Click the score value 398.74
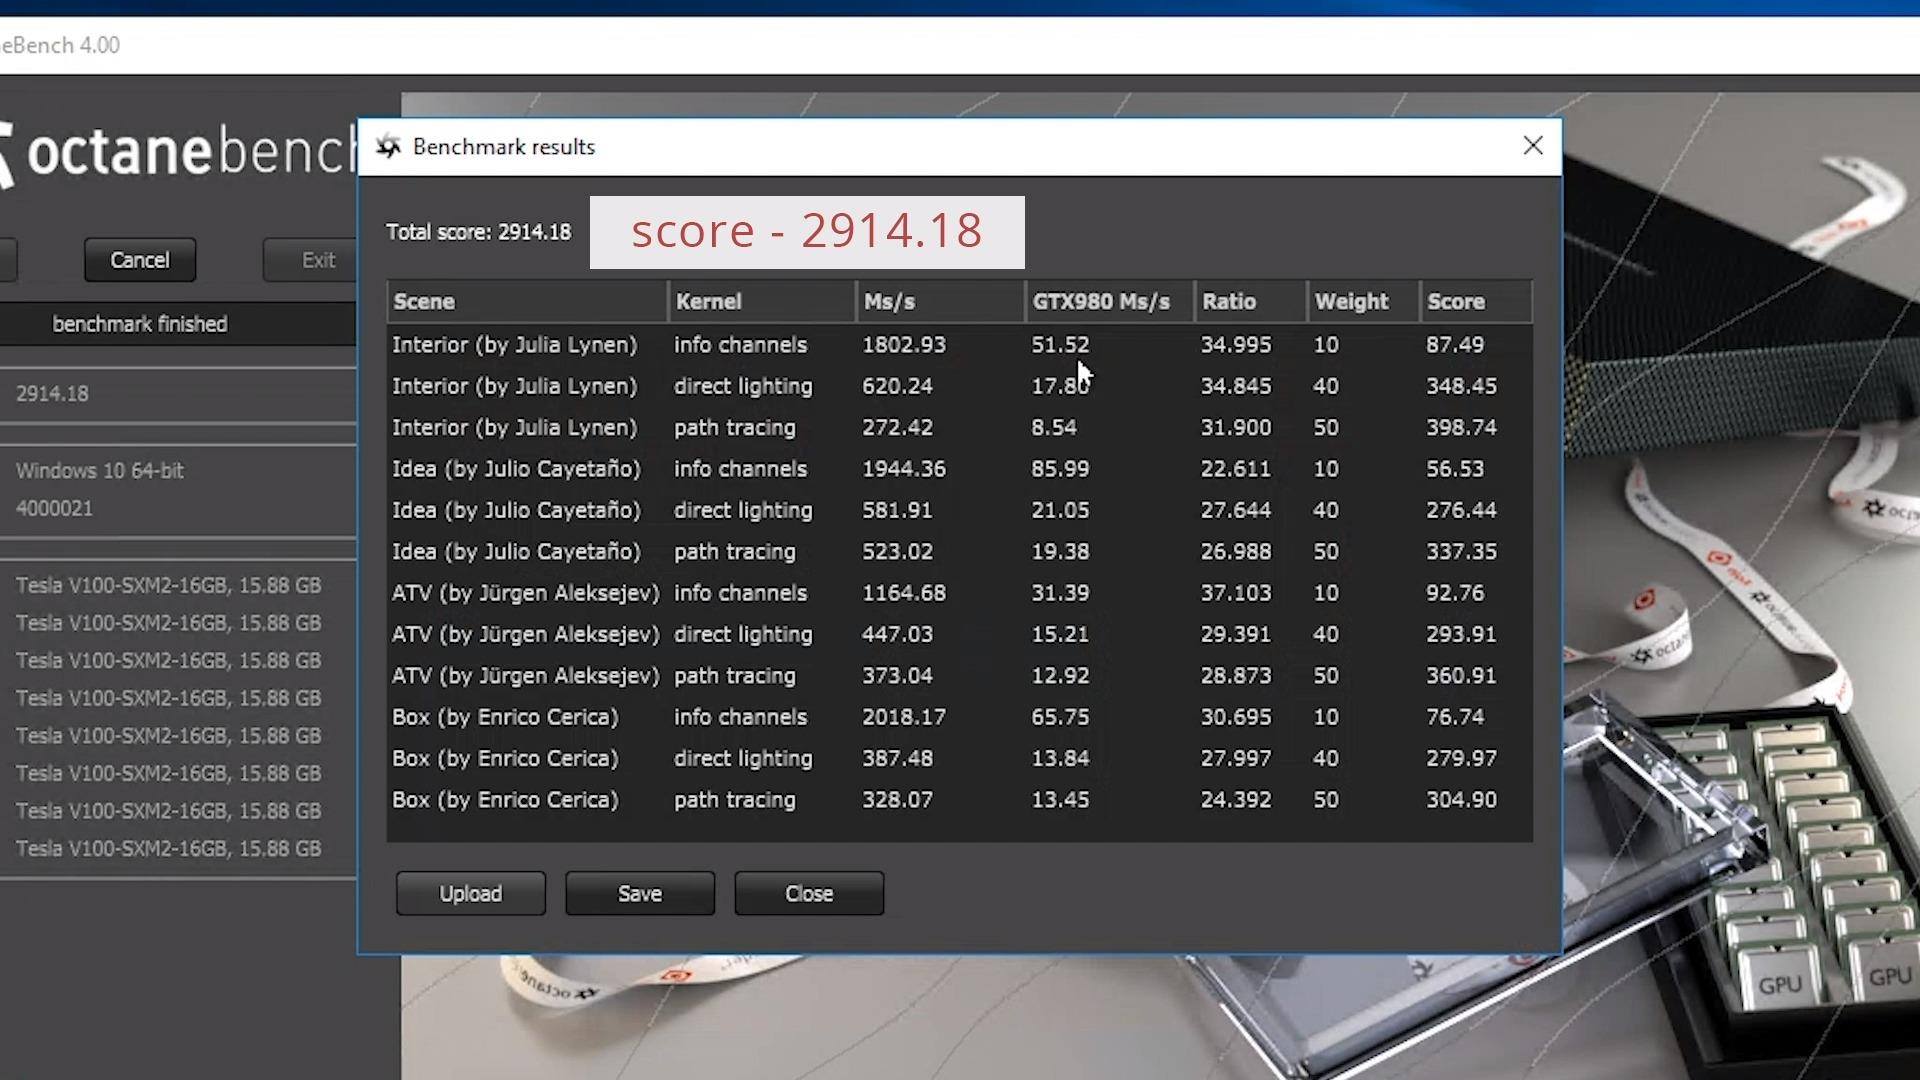The image size is (1920, 1080). click(1461, 428)
